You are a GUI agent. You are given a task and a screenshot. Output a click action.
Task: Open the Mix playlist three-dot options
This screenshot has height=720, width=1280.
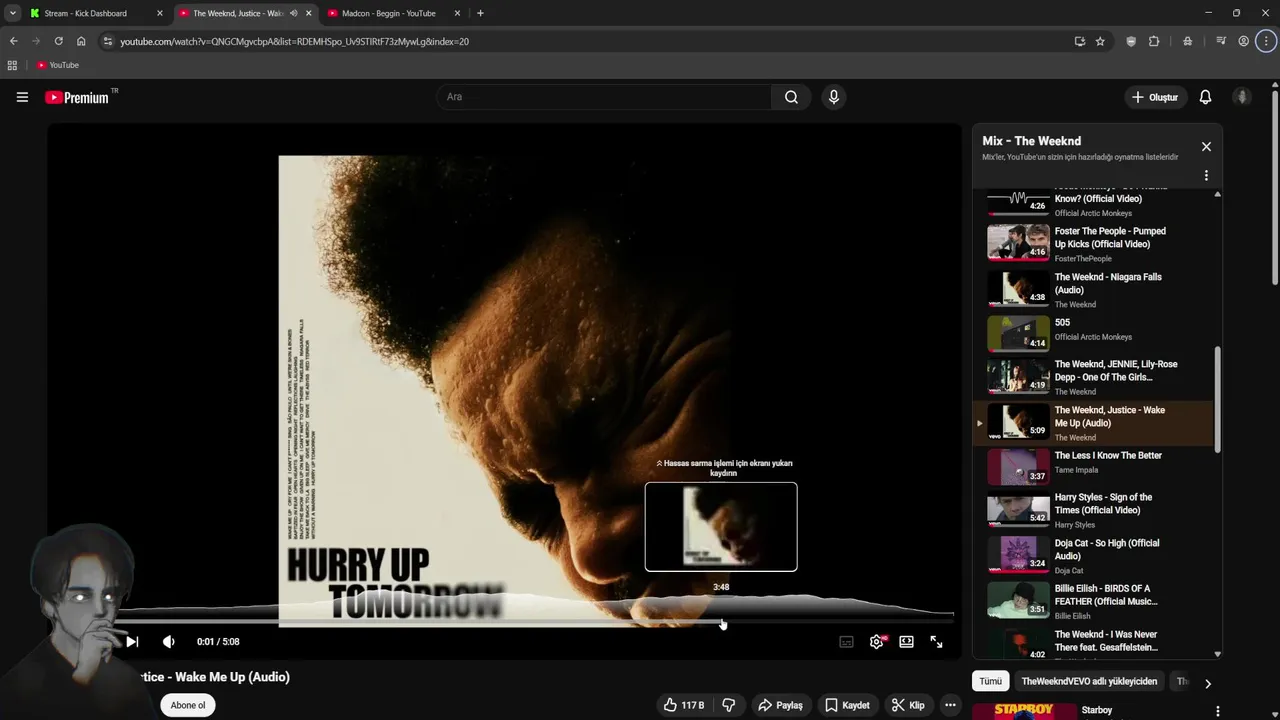[1206, 175]
